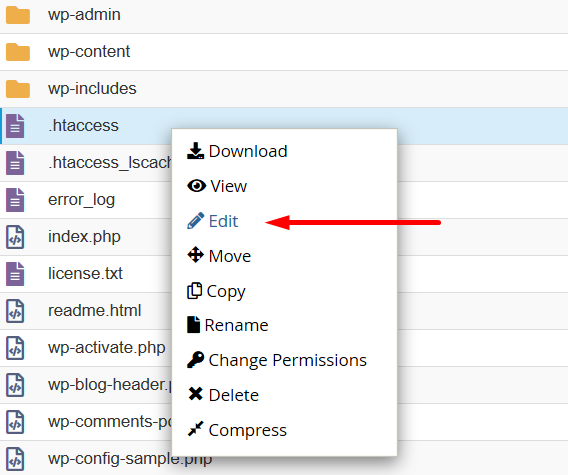The image size is (568, 475).
Task: Choose Rename from the context menu
Action: click(236, 325)
